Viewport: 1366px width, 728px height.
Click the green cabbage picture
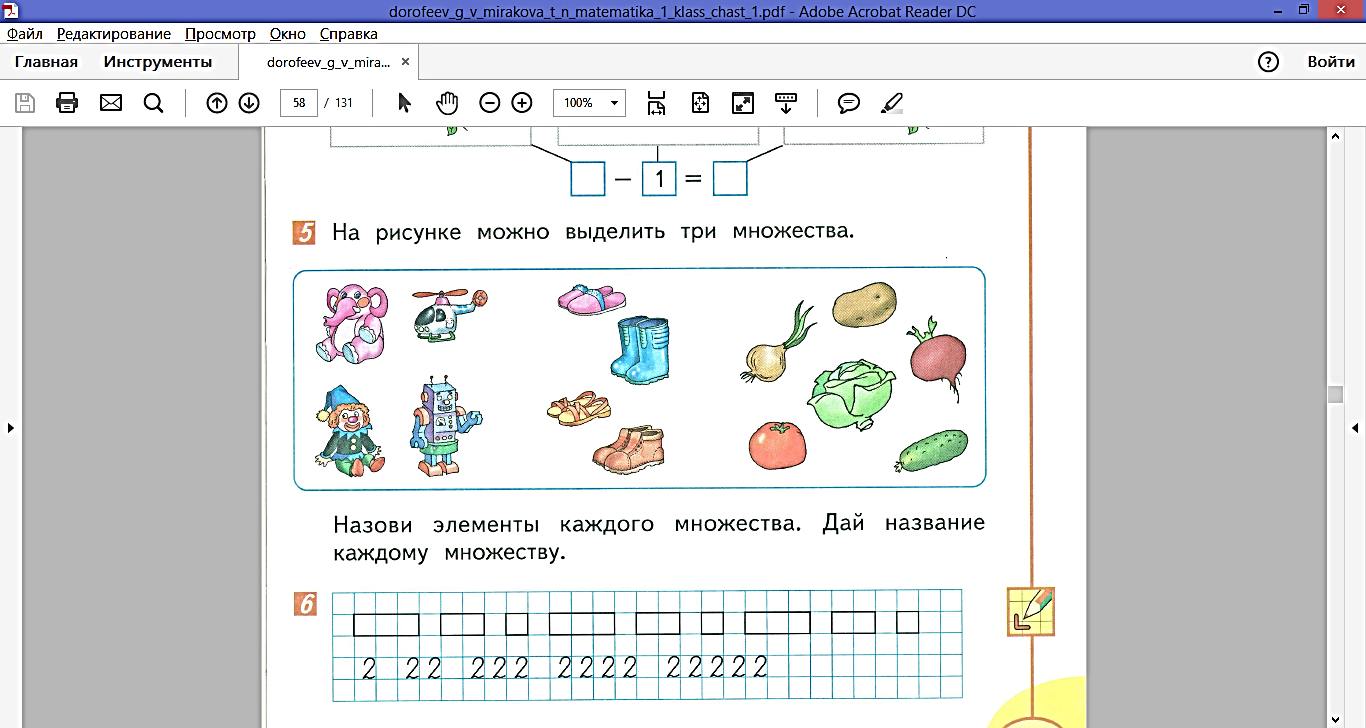tap(851, 394)
